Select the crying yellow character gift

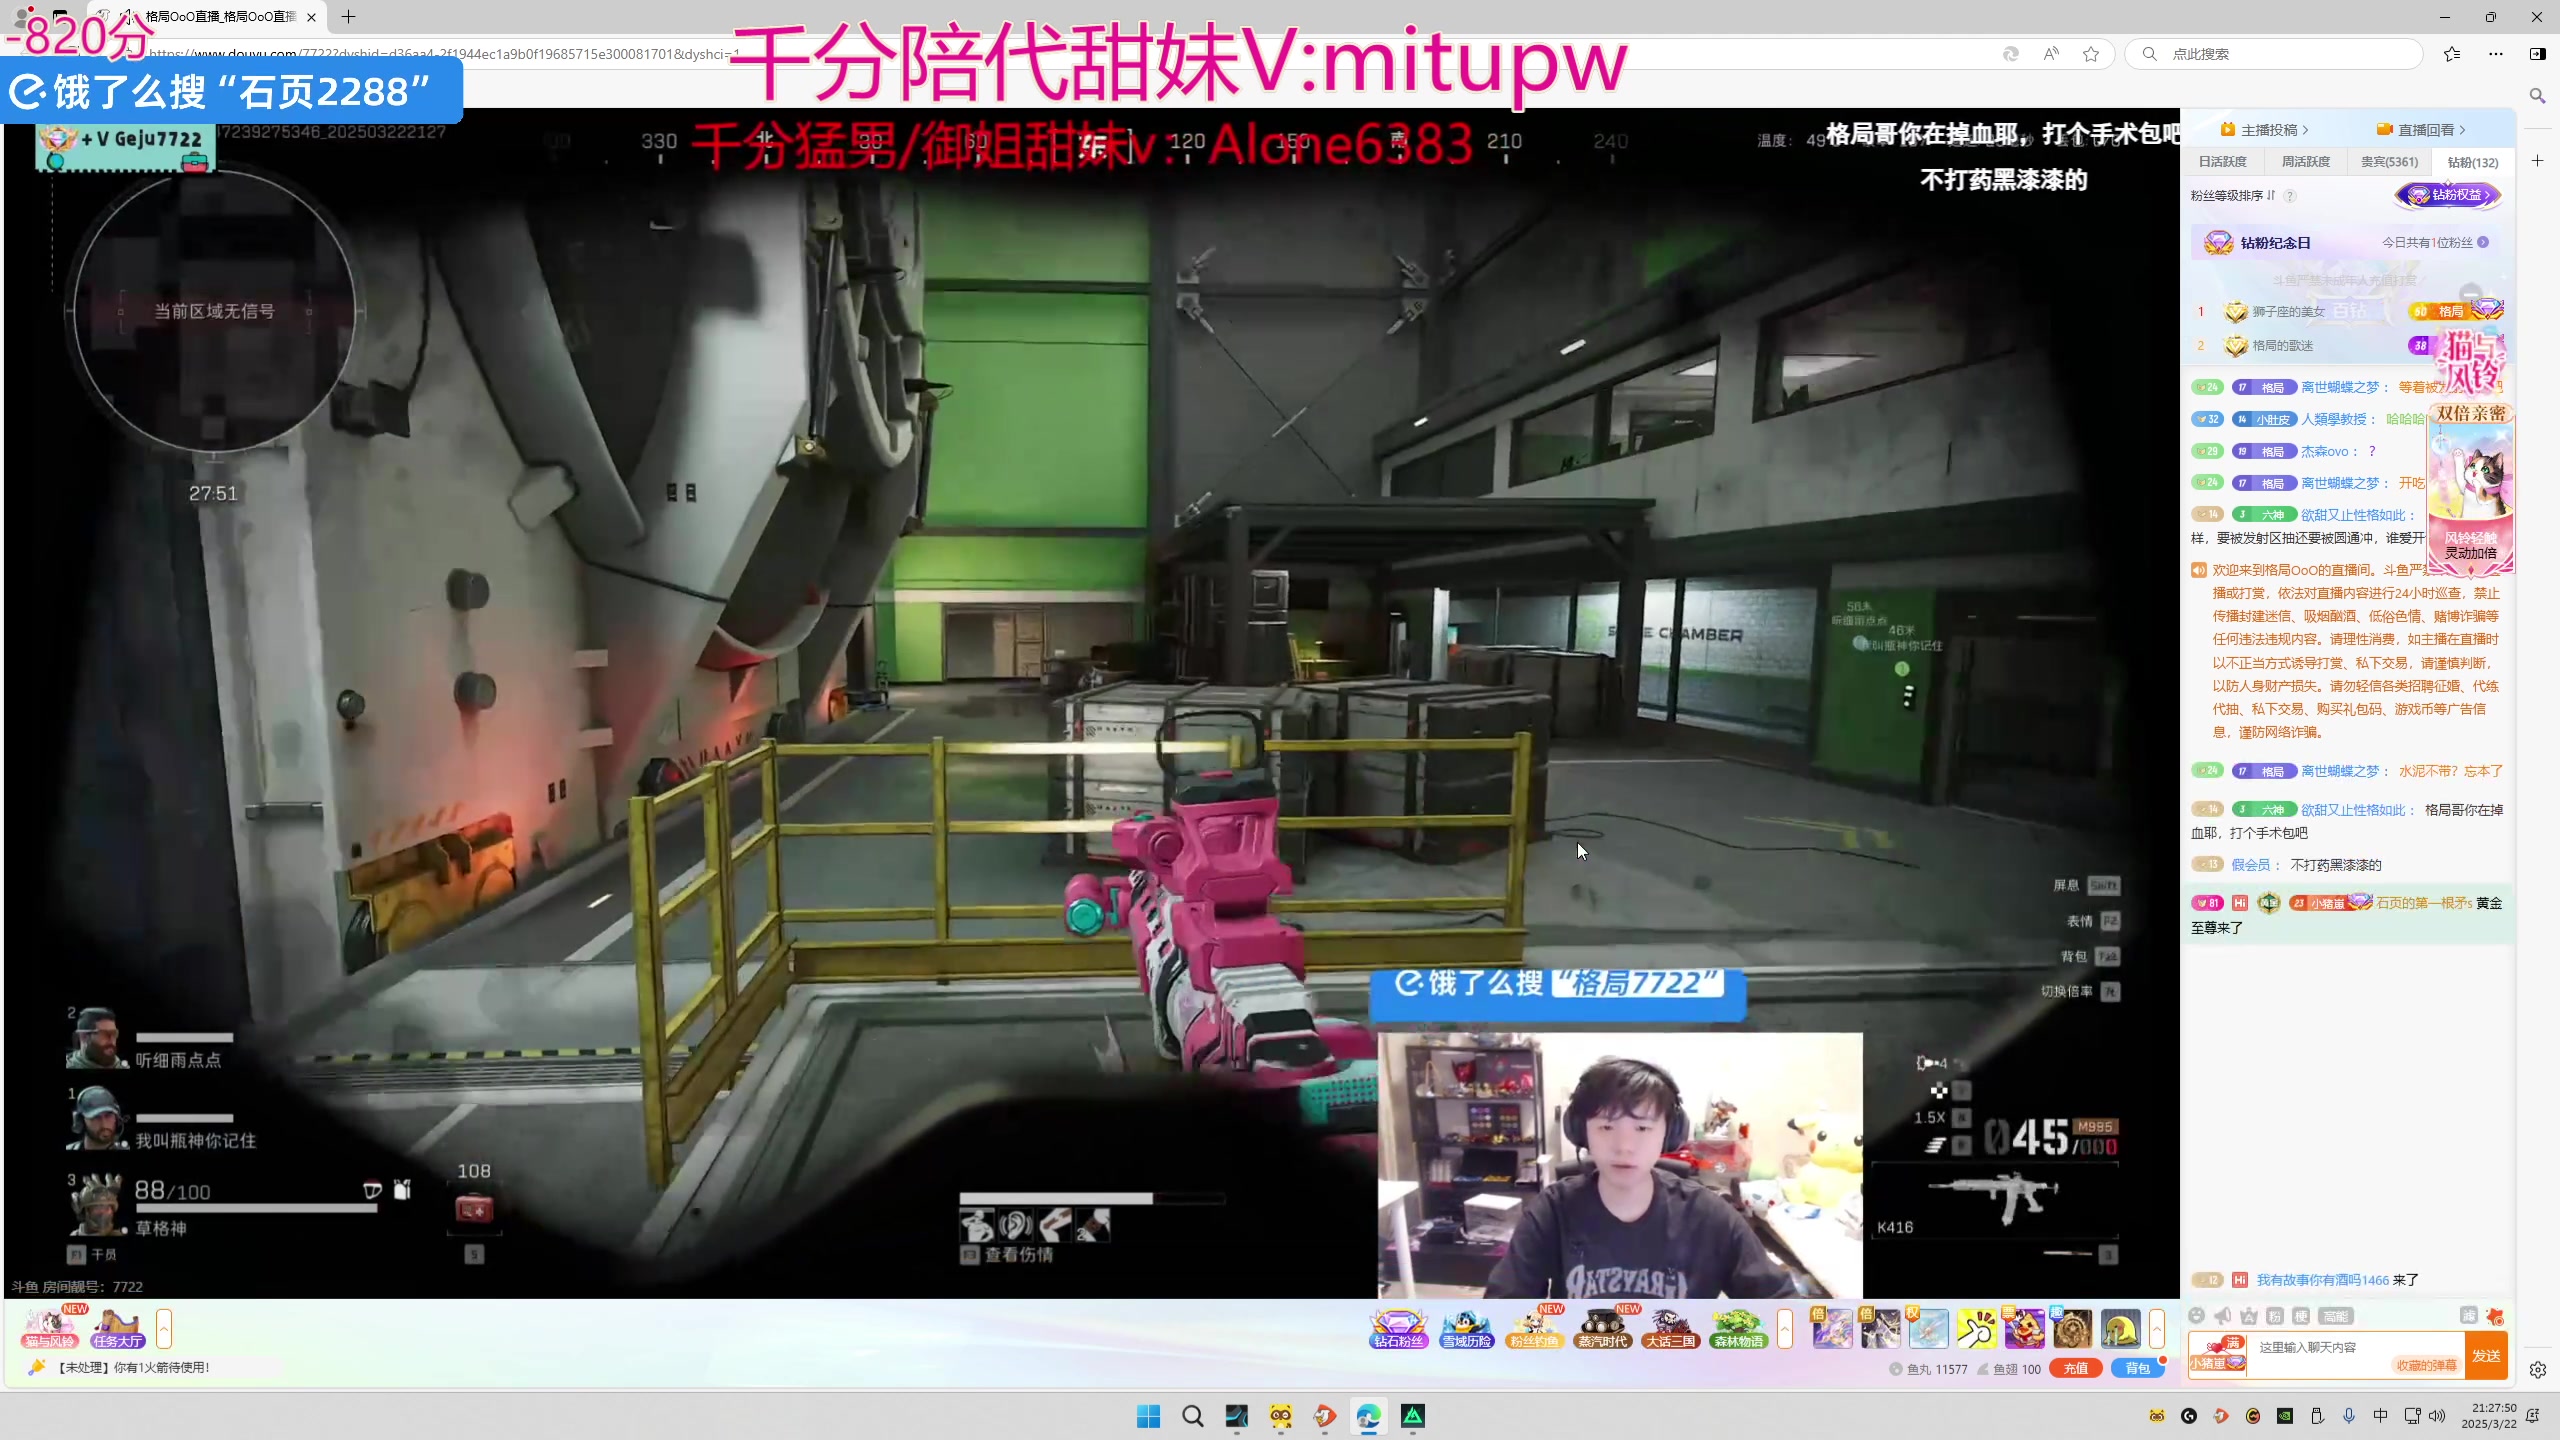(2121, 1329)
